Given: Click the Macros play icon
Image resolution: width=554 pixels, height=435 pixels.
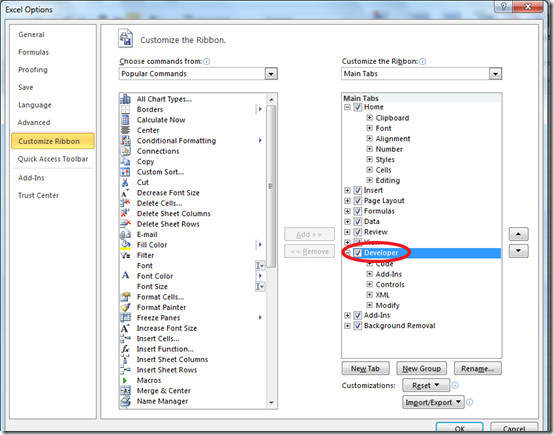Looking at the screenshot, I should click(125, 380).
